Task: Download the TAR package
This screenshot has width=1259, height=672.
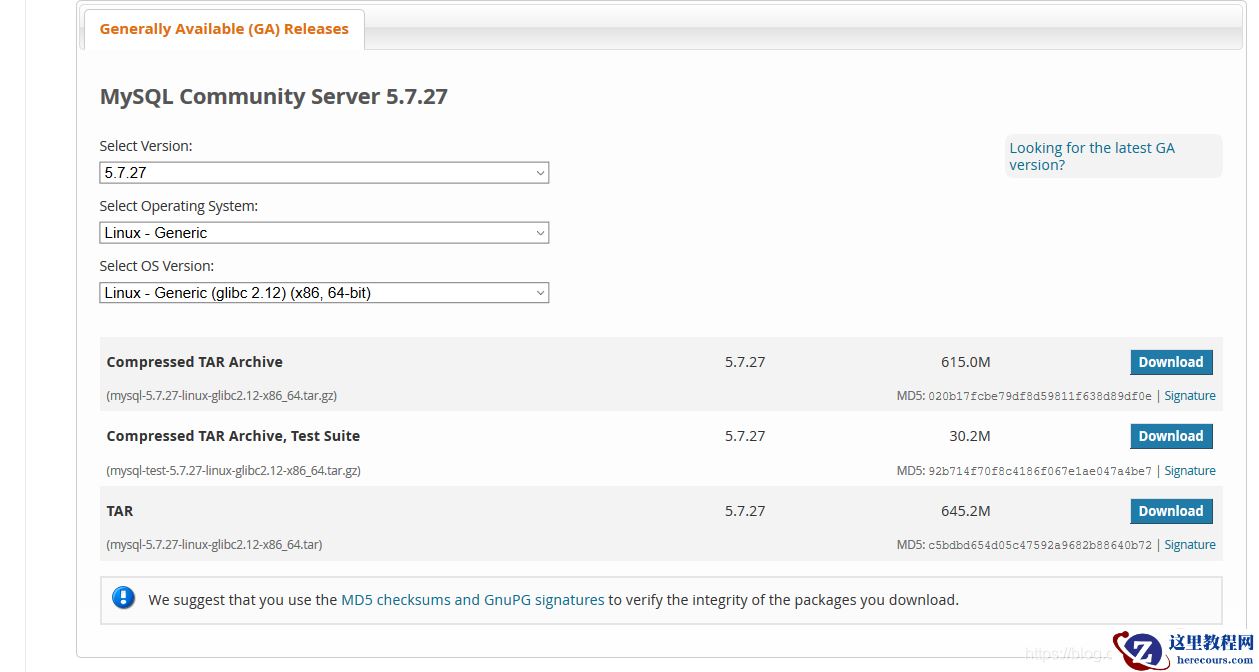Action: 1170,511
